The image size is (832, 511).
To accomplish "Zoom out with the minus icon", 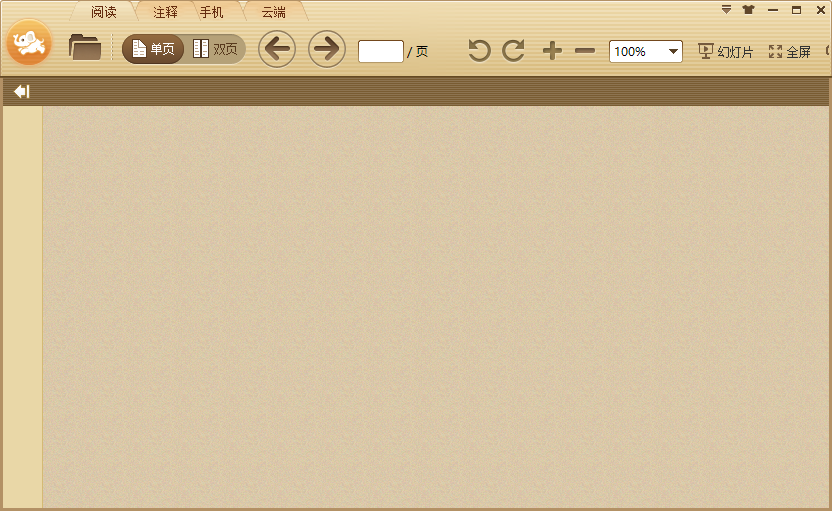I will (x=585, y=51).
